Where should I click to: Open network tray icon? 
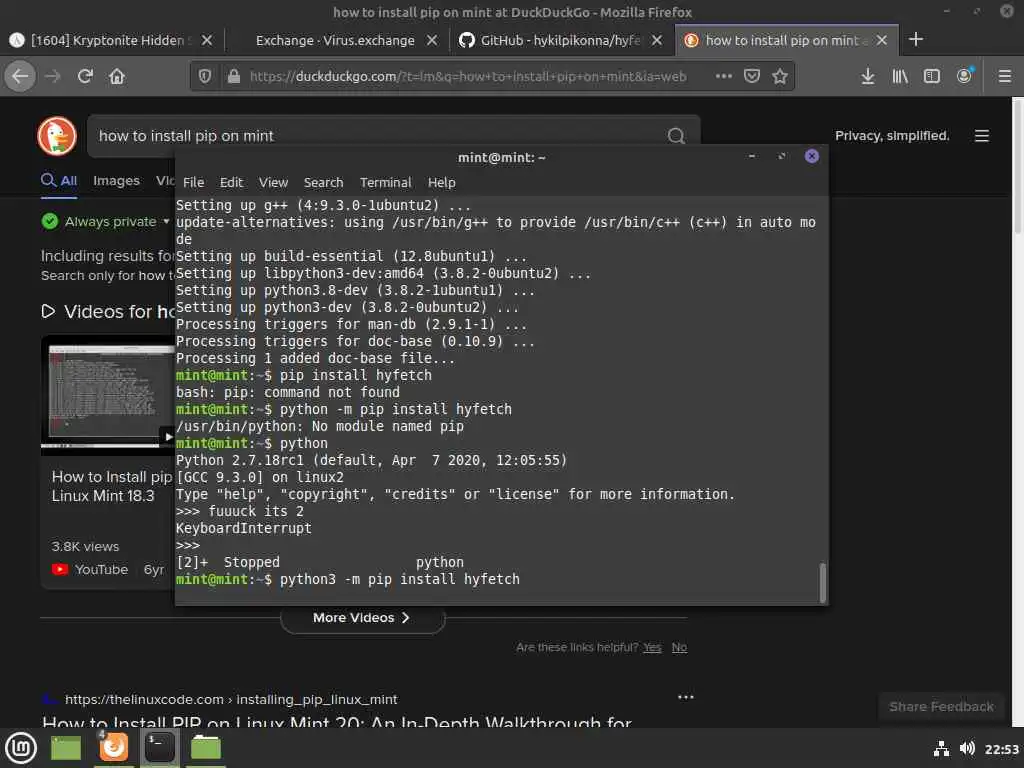(941, 748)
